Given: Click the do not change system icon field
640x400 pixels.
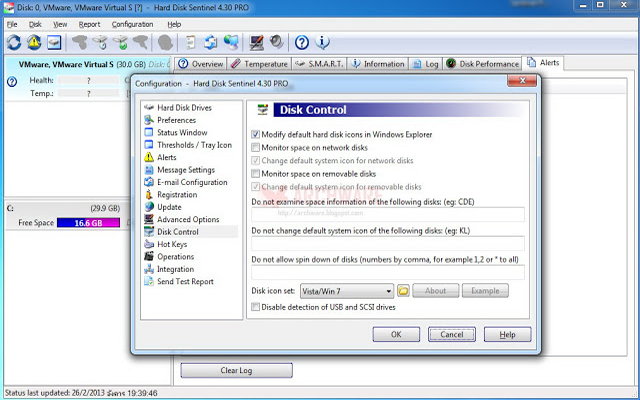Looking at the screenshot, I should (388, 243).
